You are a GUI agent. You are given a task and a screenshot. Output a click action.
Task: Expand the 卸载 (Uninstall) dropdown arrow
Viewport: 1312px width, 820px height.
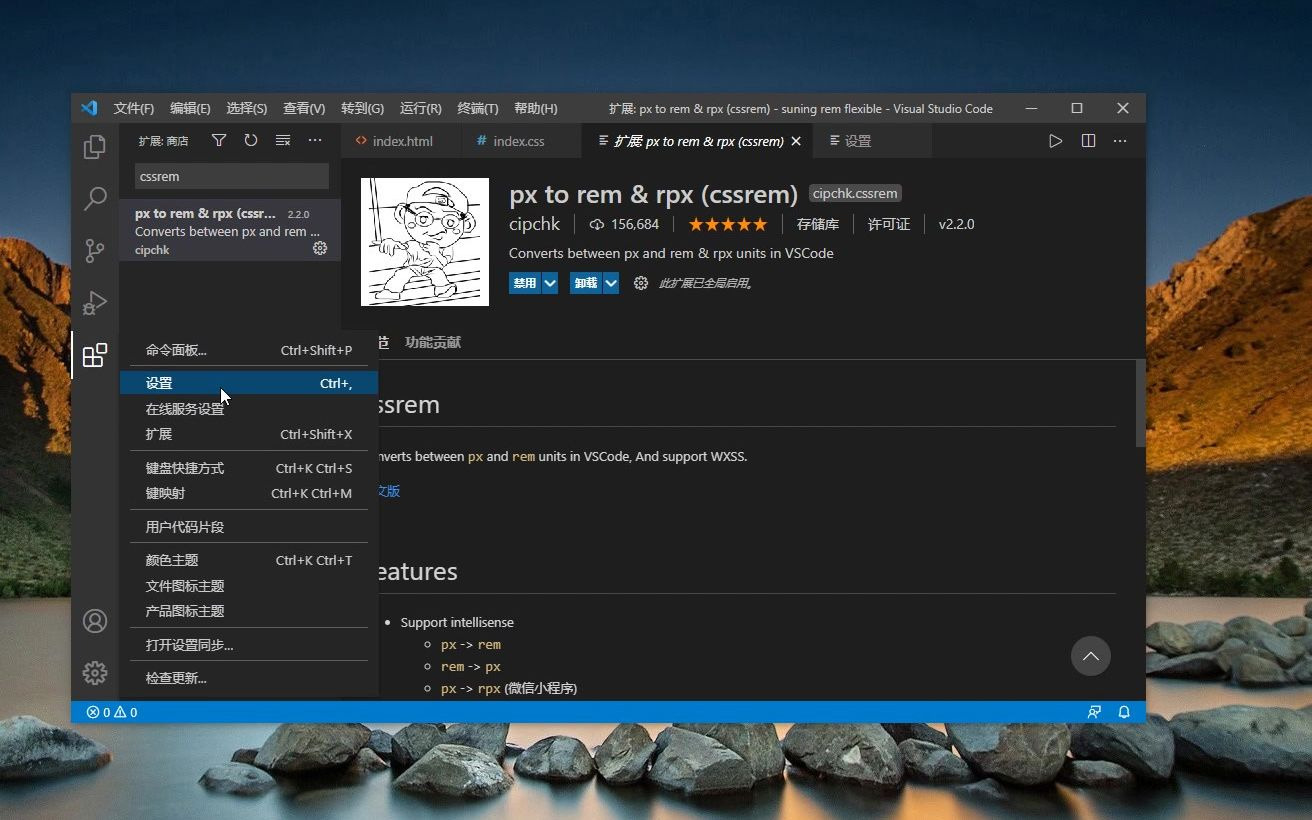[x=611, y=283]
